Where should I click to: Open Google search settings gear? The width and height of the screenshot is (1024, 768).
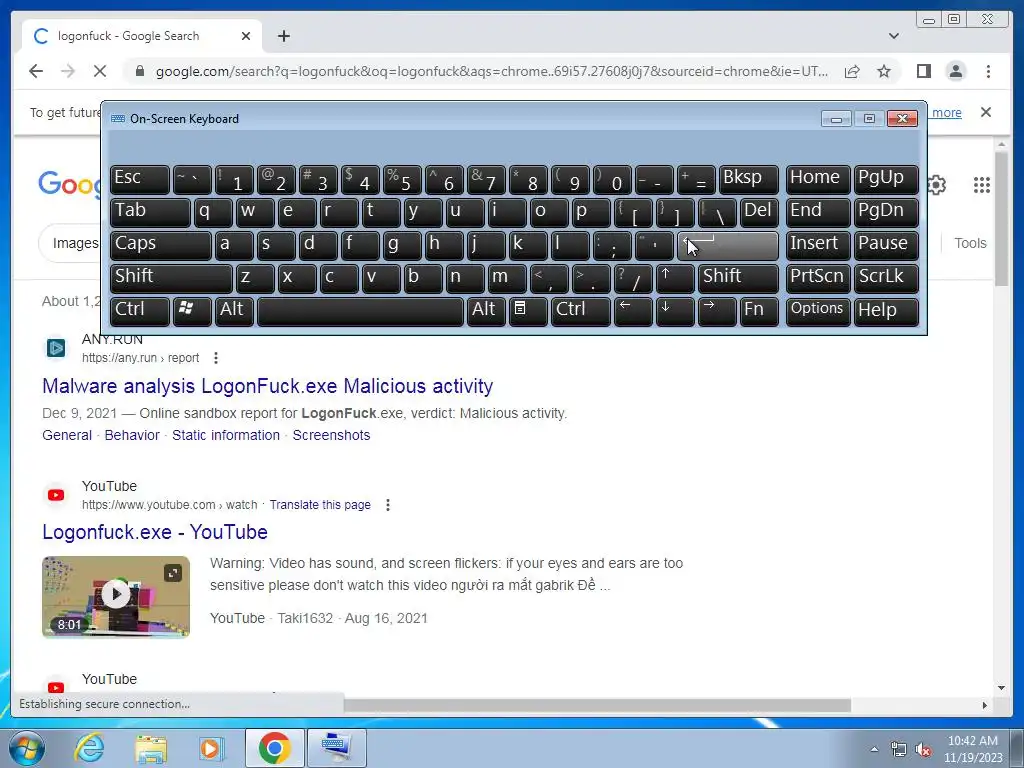936,185
